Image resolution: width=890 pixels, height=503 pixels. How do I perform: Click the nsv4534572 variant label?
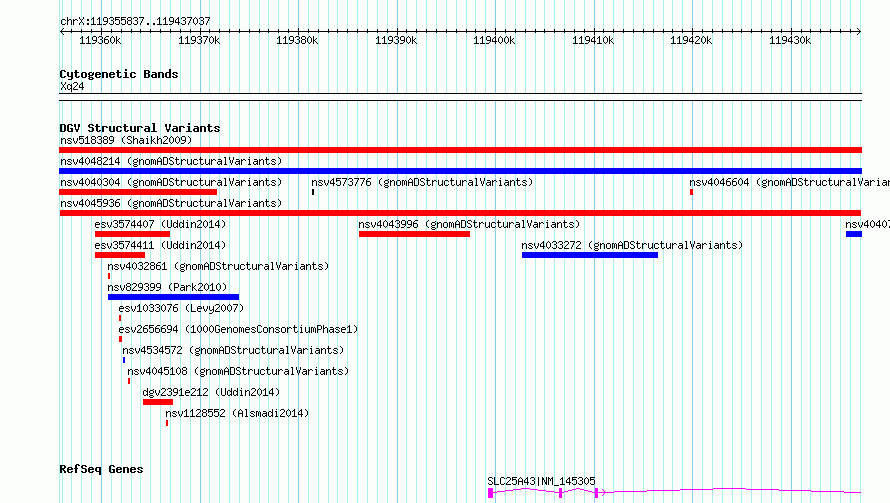coord(233,350)
